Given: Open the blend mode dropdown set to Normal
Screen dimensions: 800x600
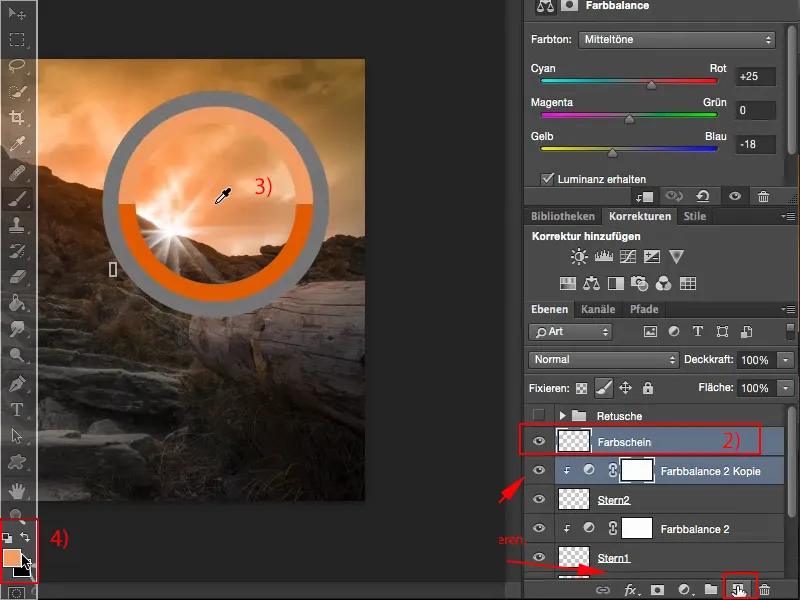Looking at the screenshot, I should coord(603,360).
